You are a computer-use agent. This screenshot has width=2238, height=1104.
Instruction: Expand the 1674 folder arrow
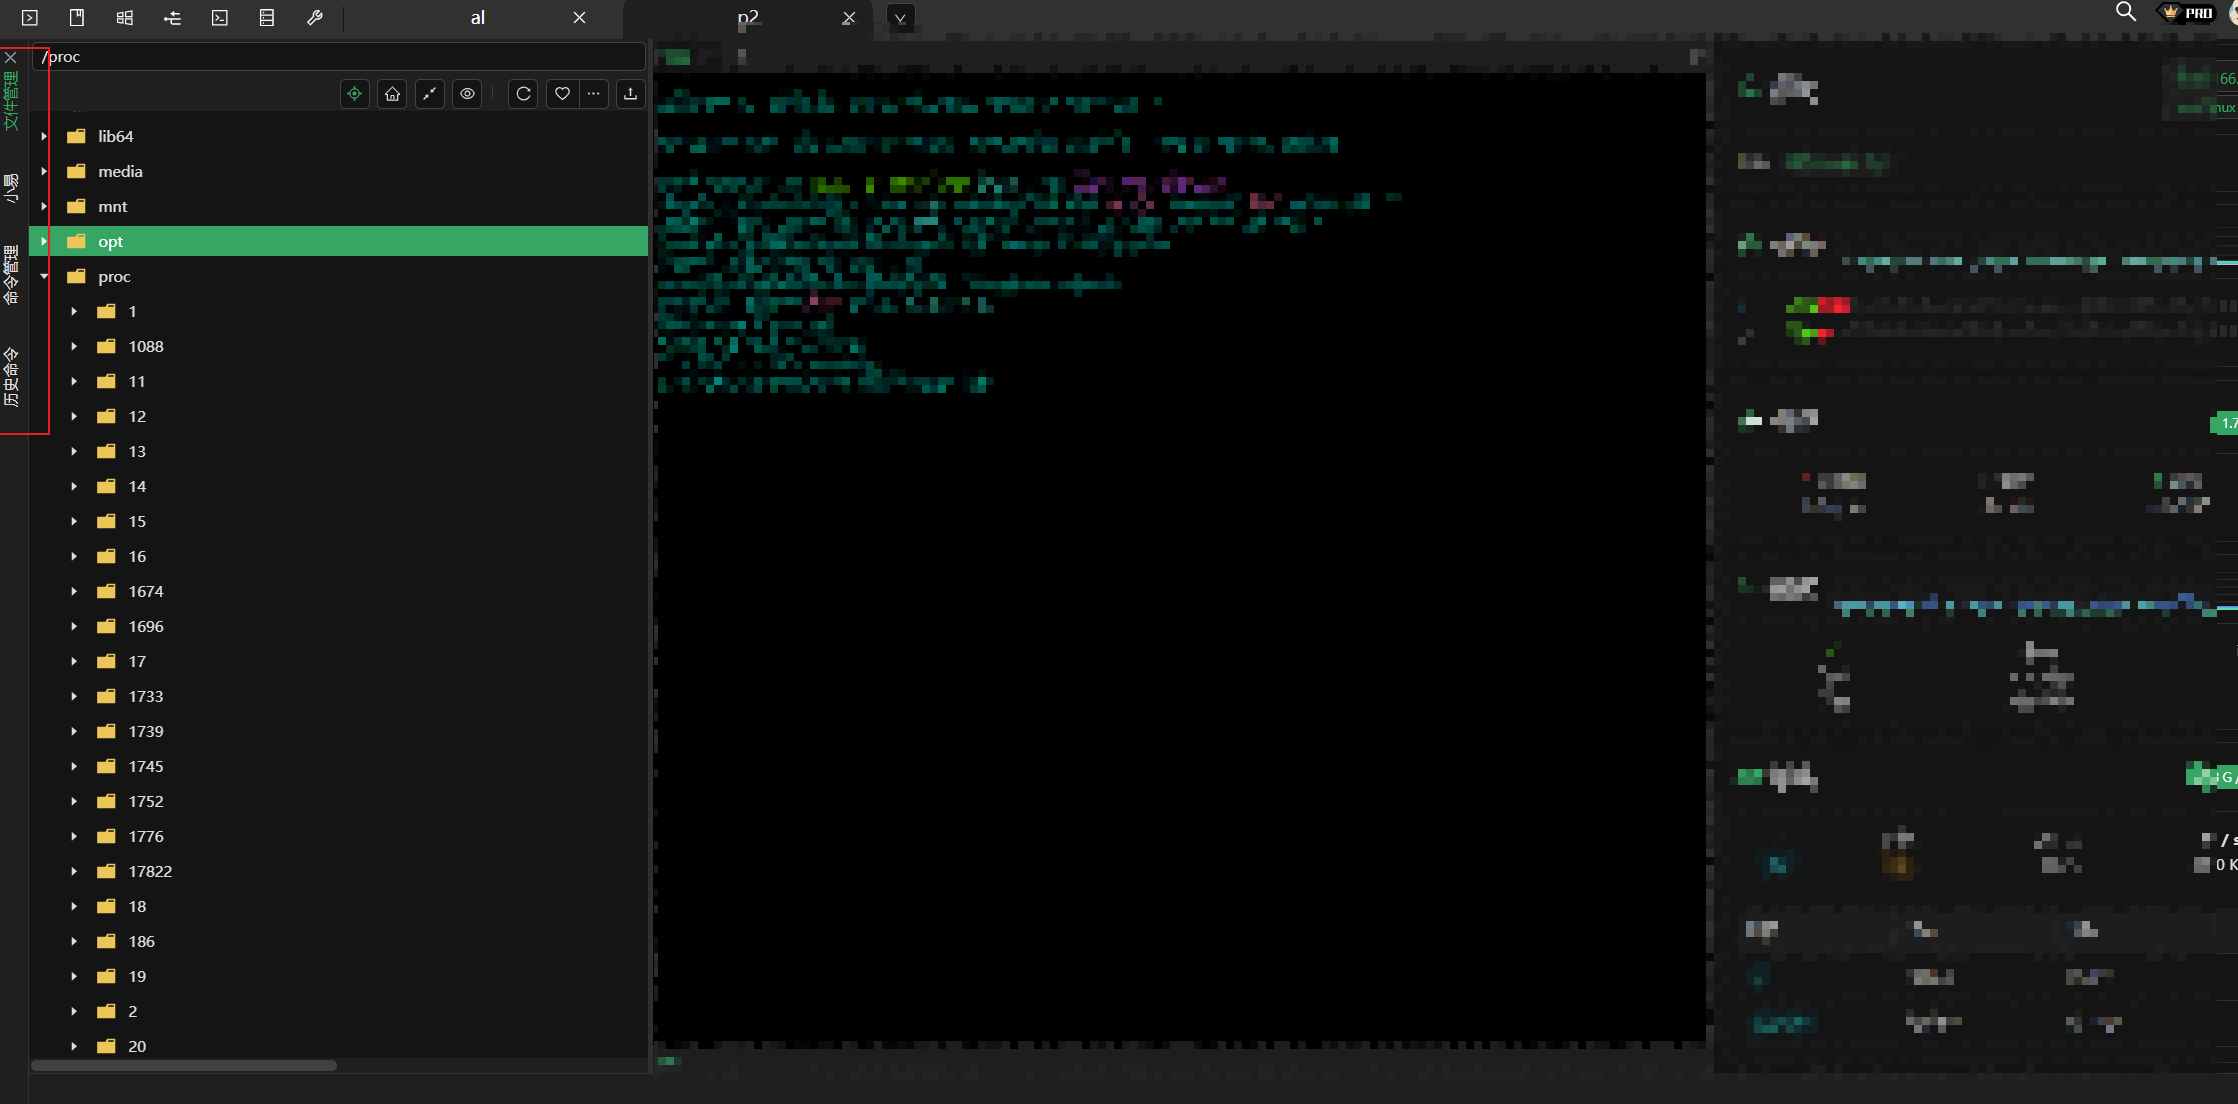click(74, 591)
